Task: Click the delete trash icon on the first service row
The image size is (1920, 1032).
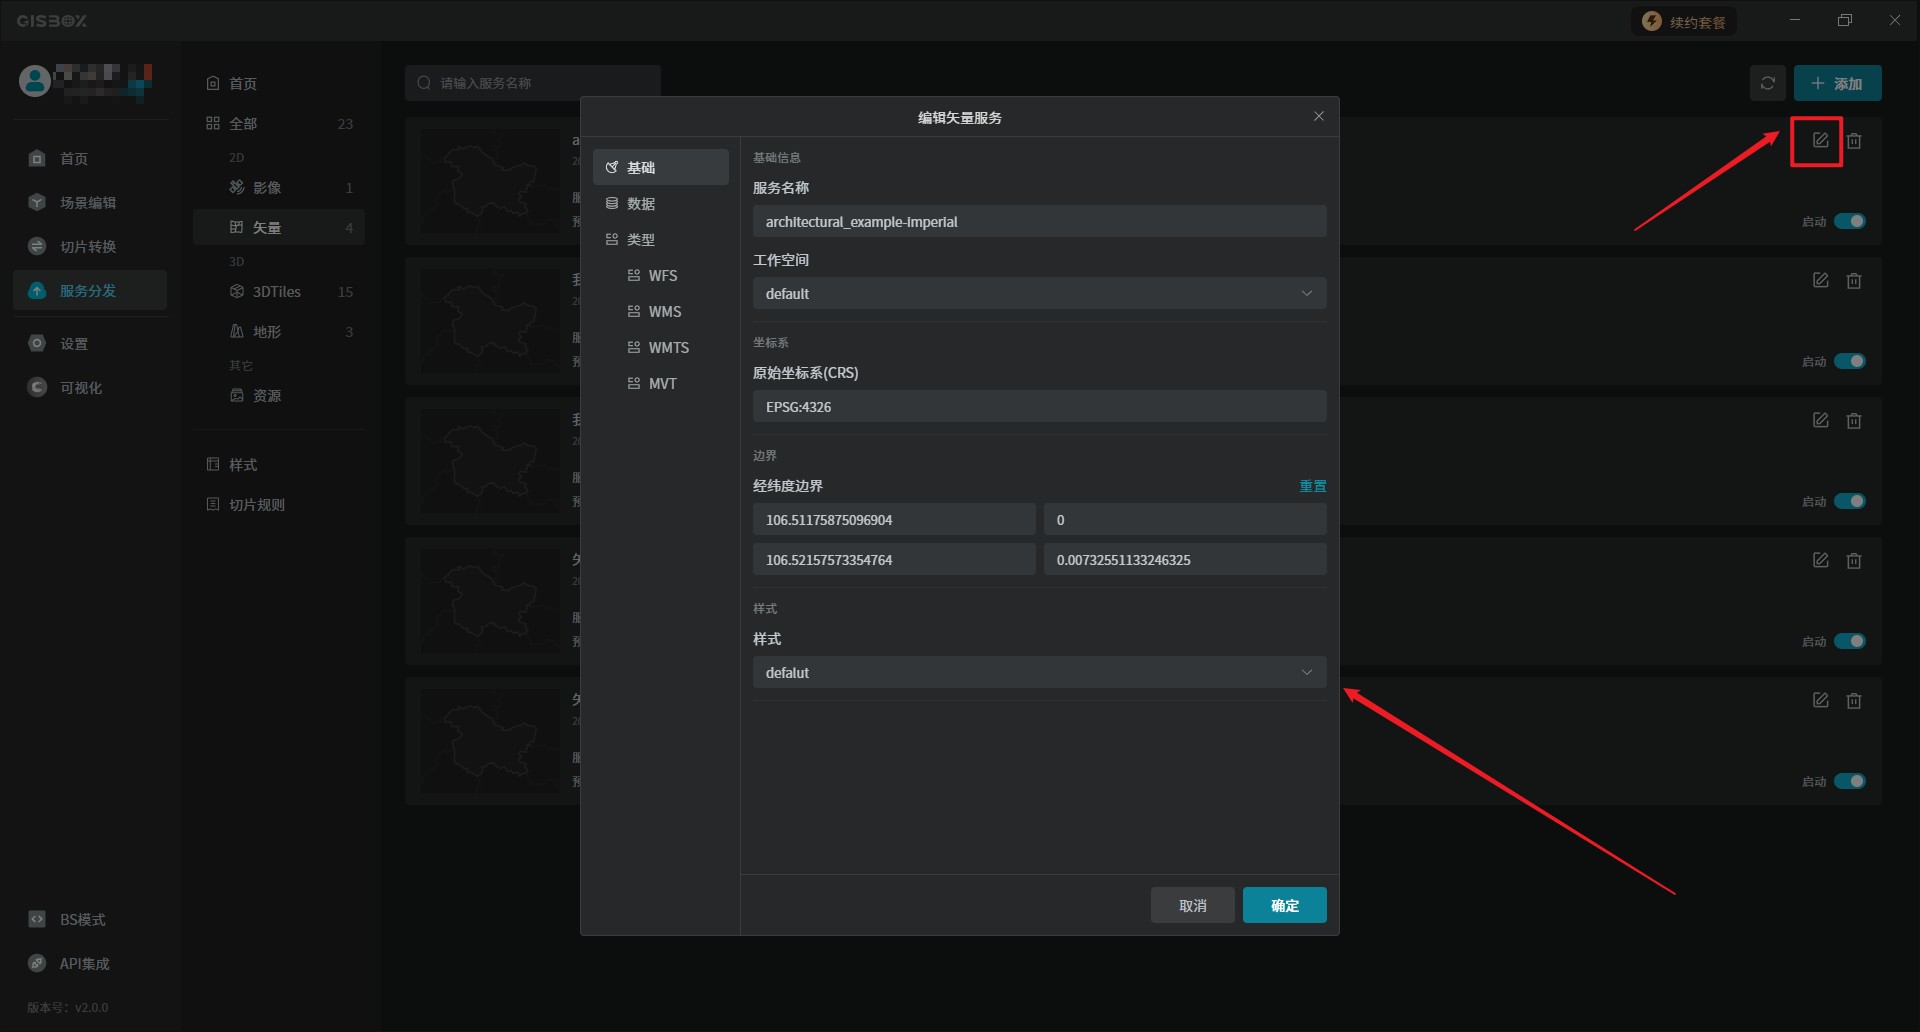Action: tap(1854, 141)
